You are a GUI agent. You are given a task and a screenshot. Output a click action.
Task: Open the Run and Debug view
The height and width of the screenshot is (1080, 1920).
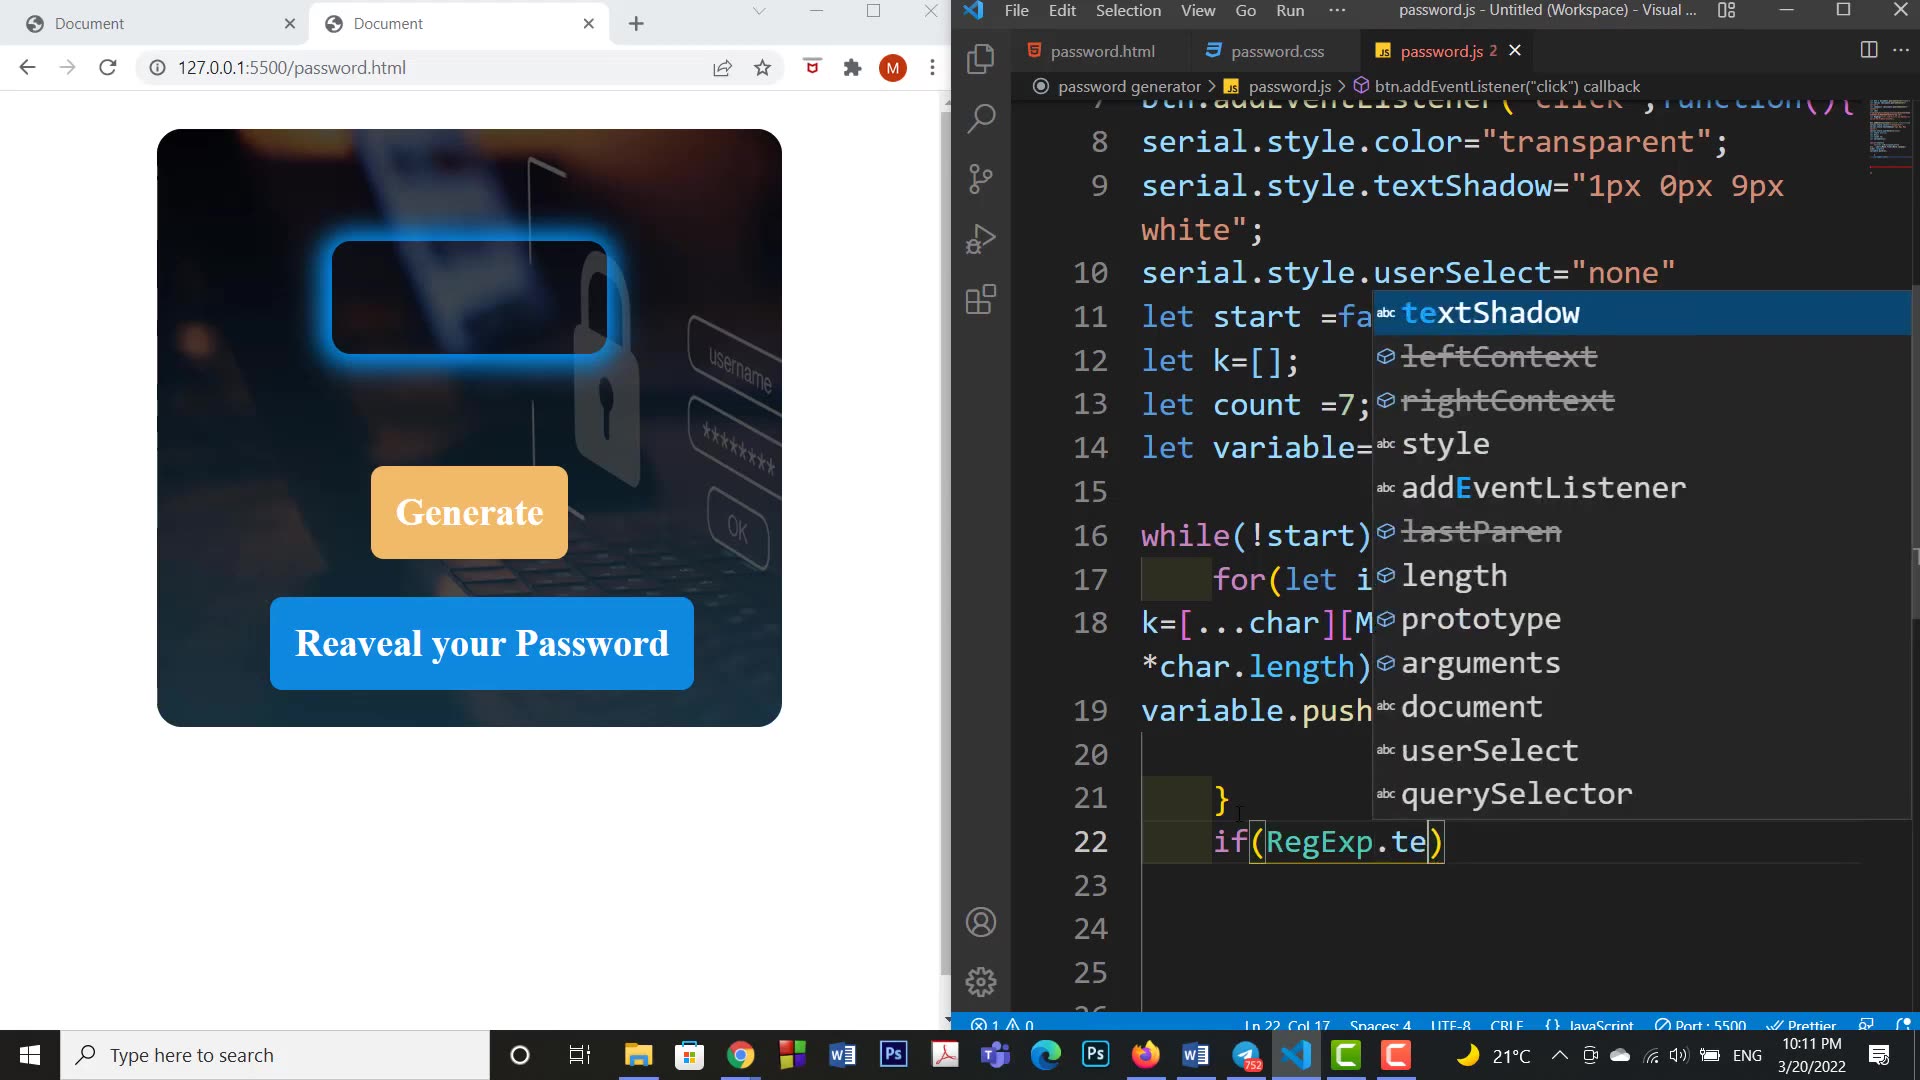point(981,239)
